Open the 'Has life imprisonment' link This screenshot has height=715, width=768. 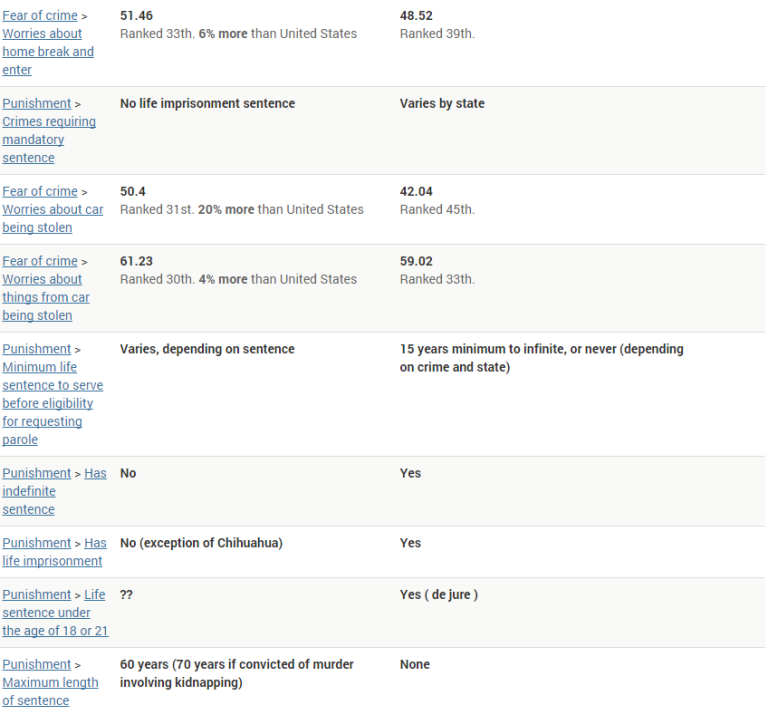click(x=52, y=561)
